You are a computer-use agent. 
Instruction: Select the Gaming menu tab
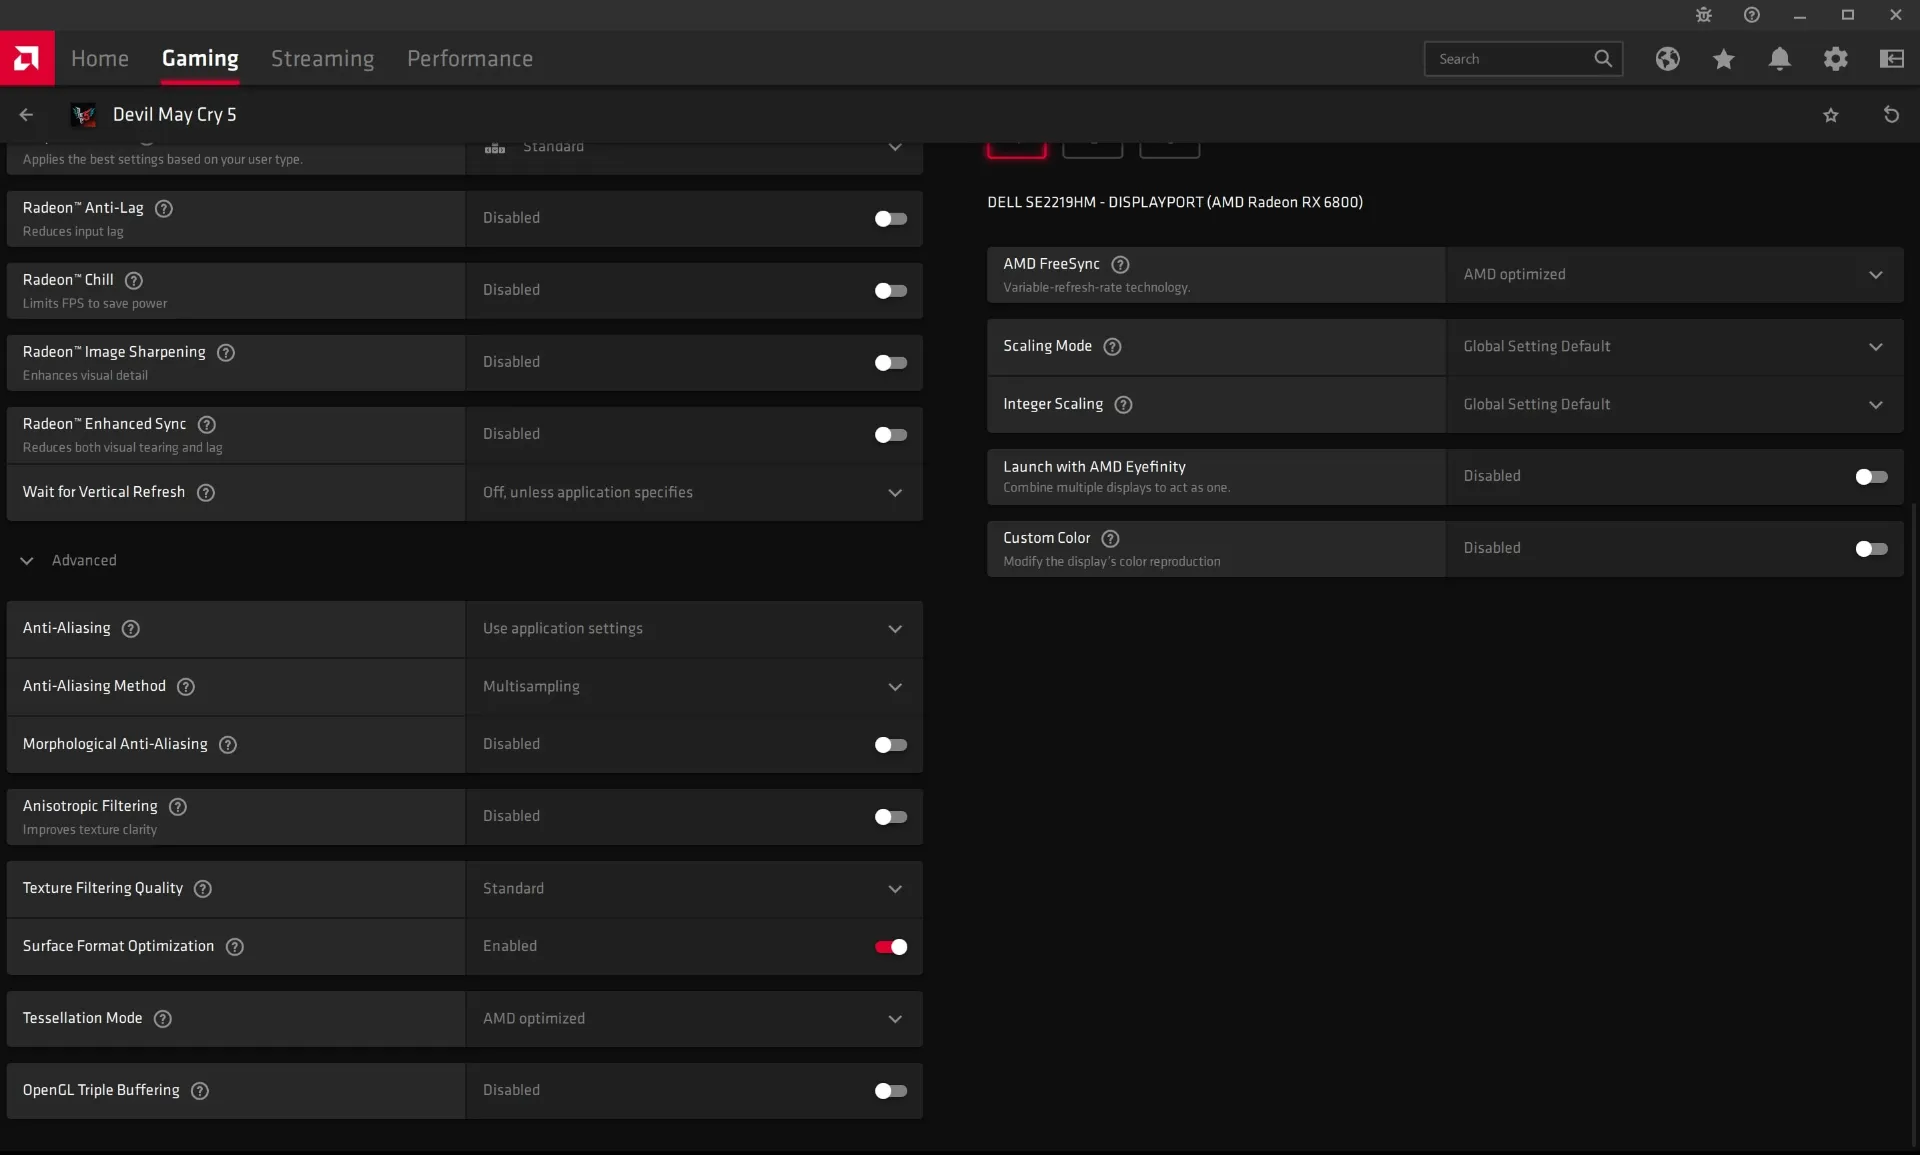click(x=199, y=58)
